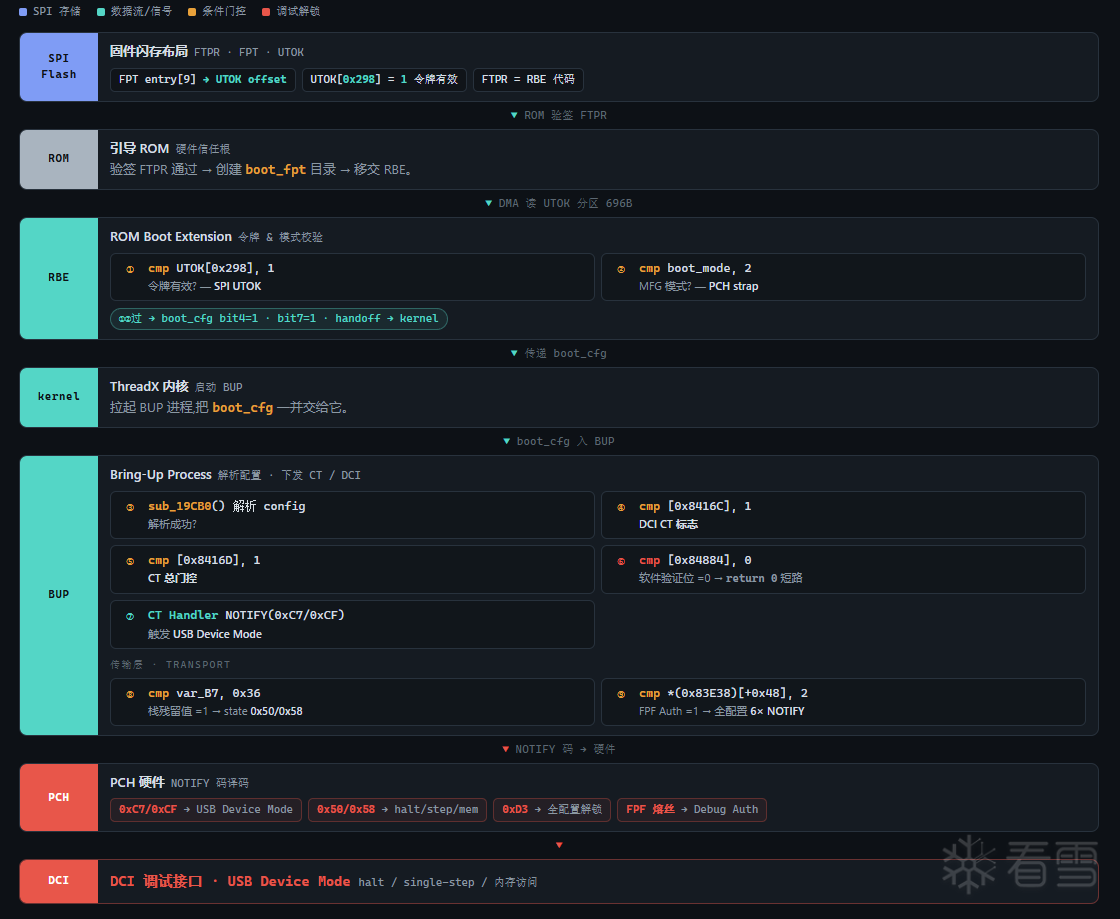Select the SPI Flash stage label

(x=59, y=66)
